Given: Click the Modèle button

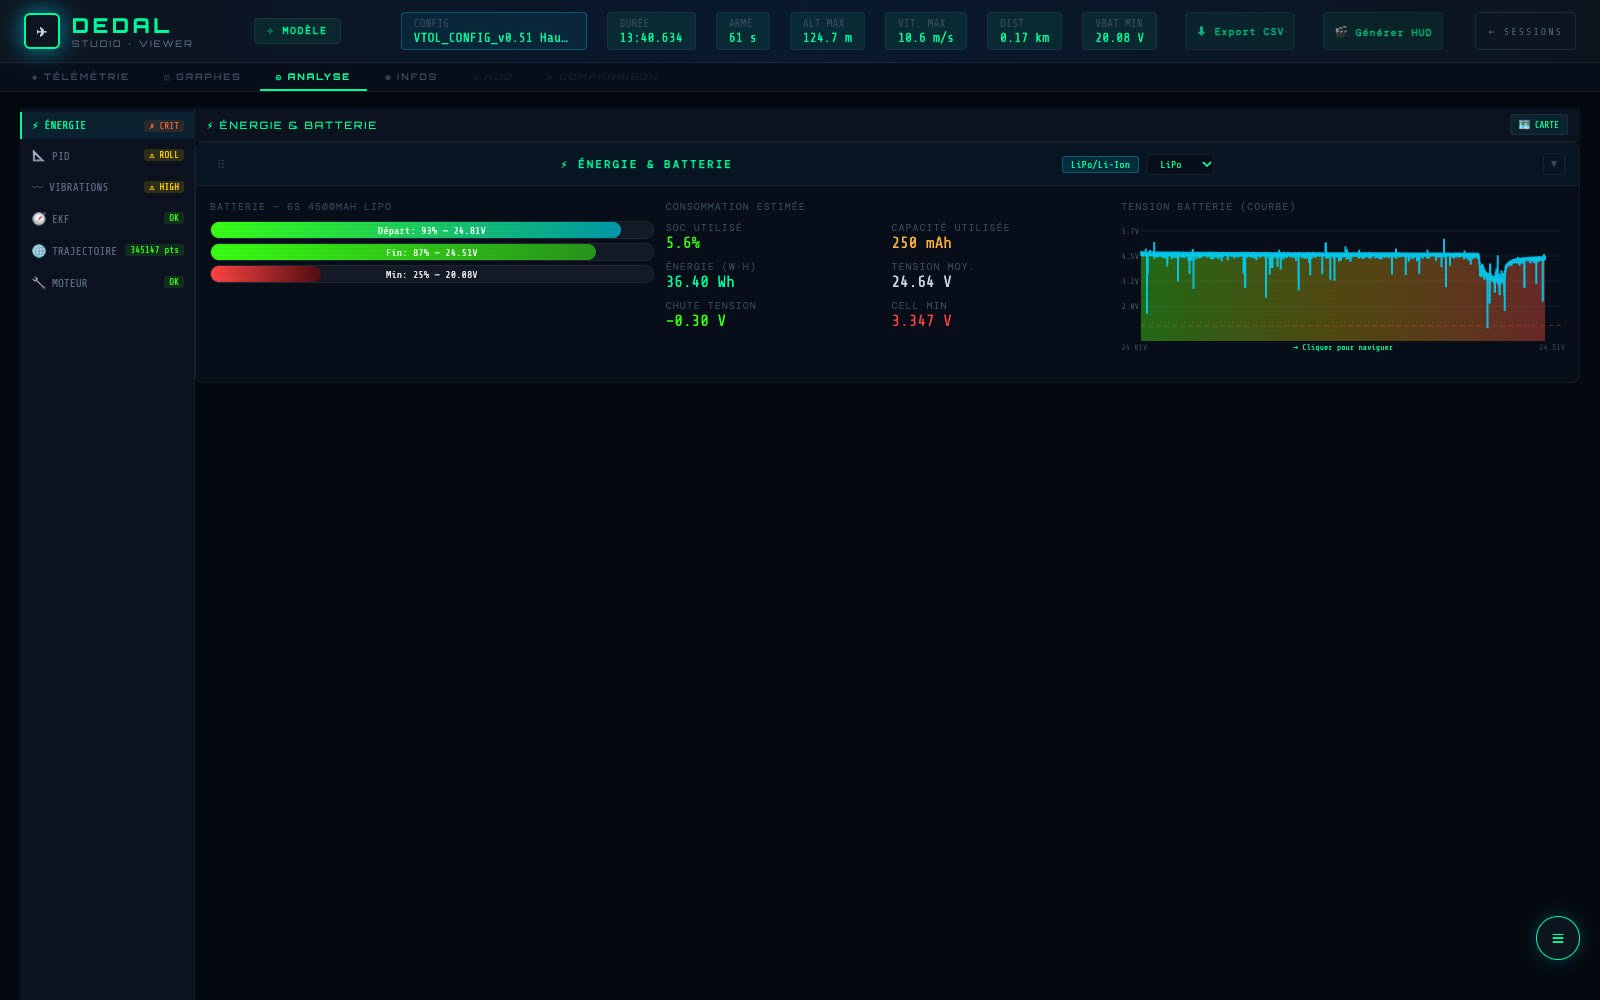Looking at the screenshot, I should tap(297, 31).
